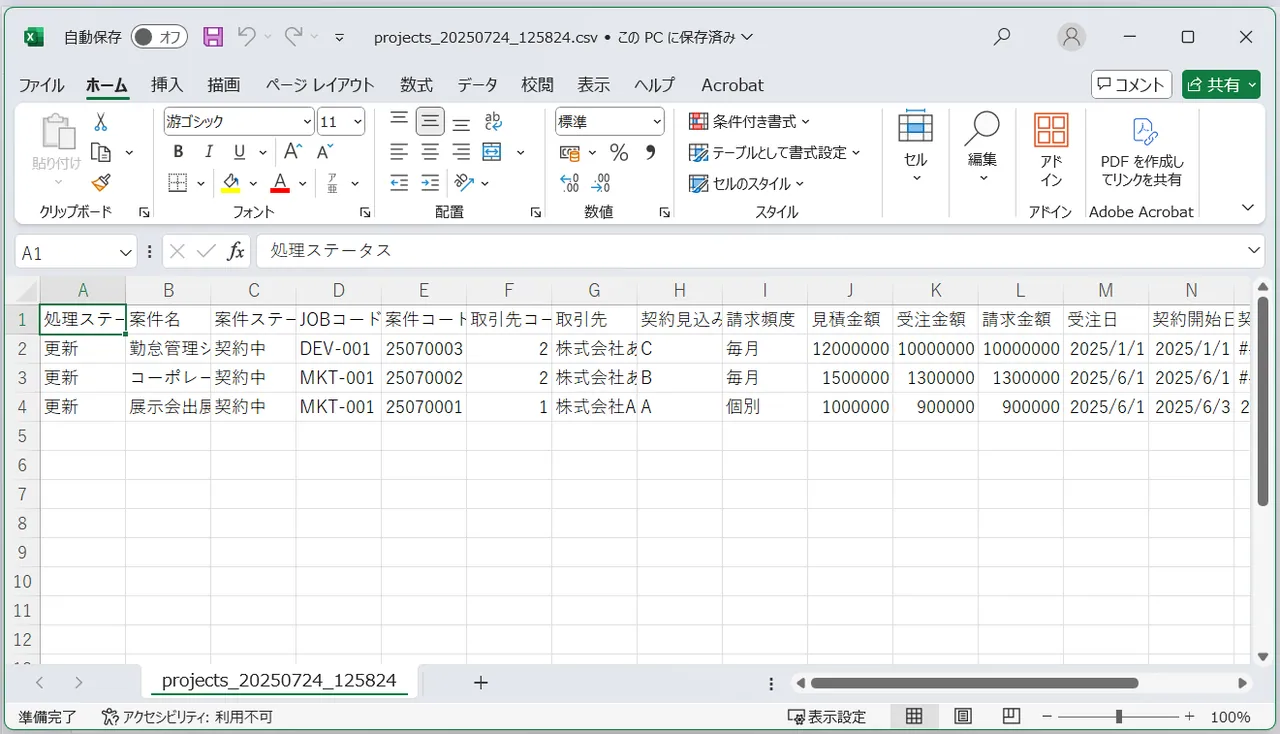Click the Wrap Text icon
The width and height of the screenshot is (1280, 734).
point(492,122)
